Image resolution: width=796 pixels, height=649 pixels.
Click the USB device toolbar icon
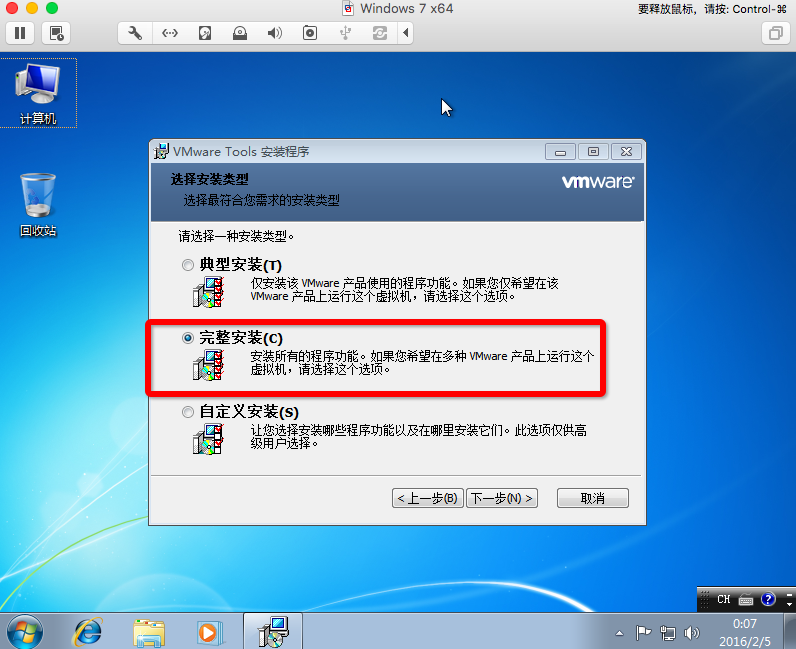[x=345, y=33]
